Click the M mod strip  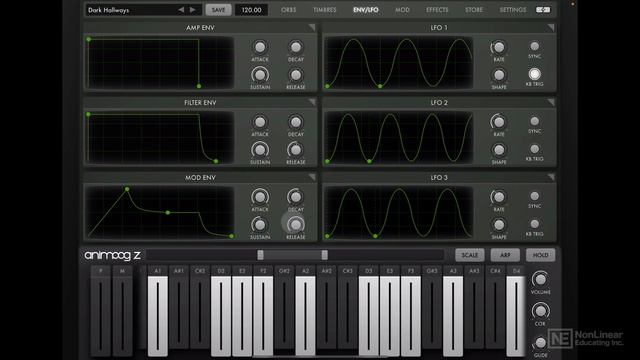pyautogui.click(x=122, y=311)
